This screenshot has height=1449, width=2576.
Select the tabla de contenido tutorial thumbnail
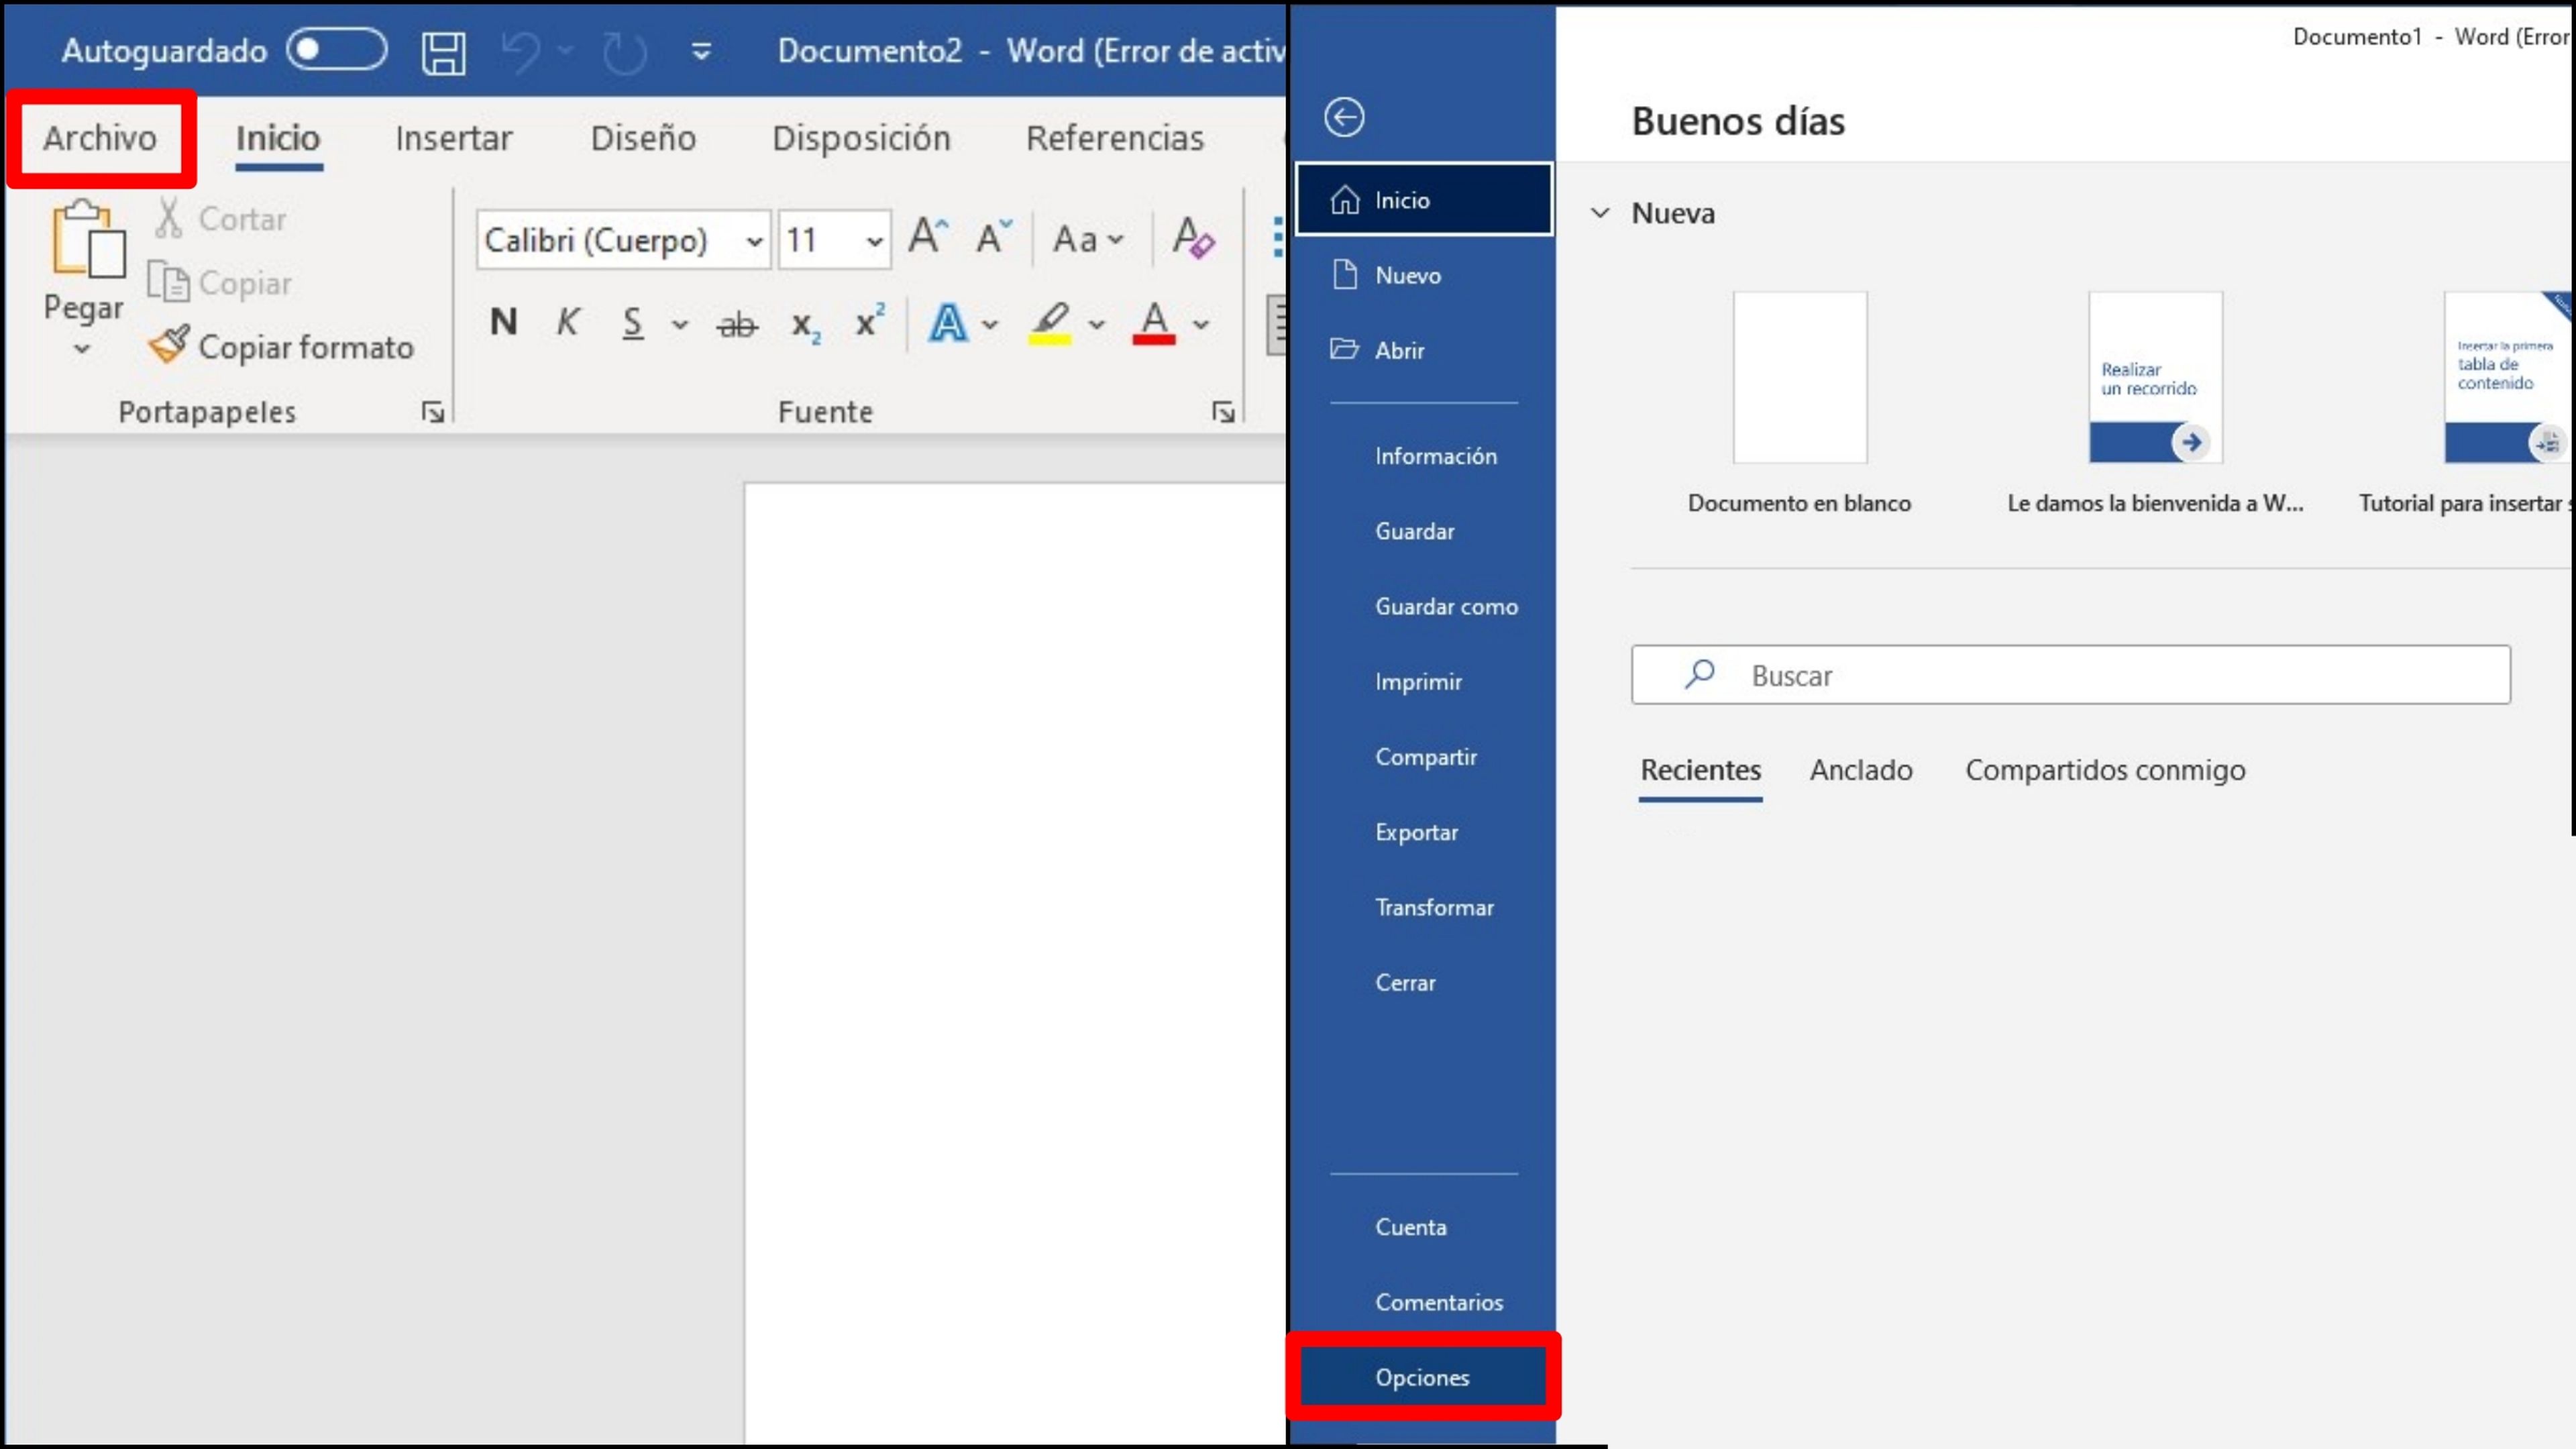(x=2508, y=377)
